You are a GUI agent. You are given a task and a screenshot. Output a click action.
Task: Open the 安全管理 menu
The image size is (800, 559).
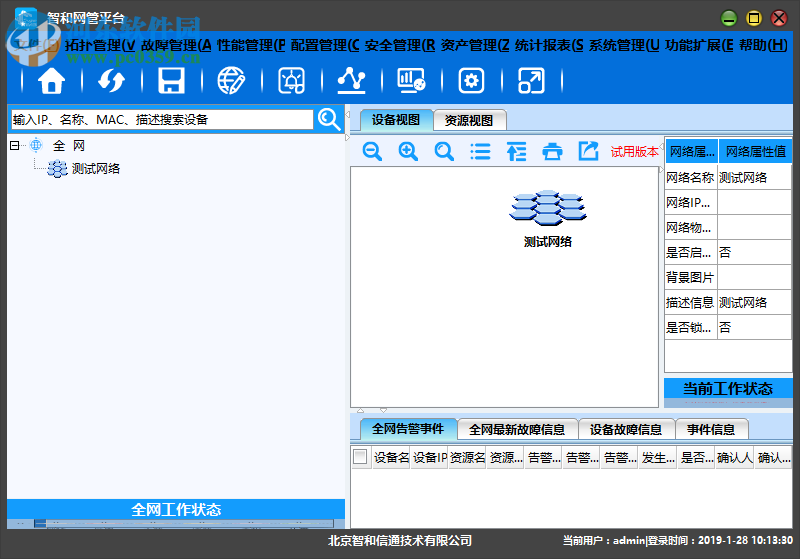click(x=400, y=45)
